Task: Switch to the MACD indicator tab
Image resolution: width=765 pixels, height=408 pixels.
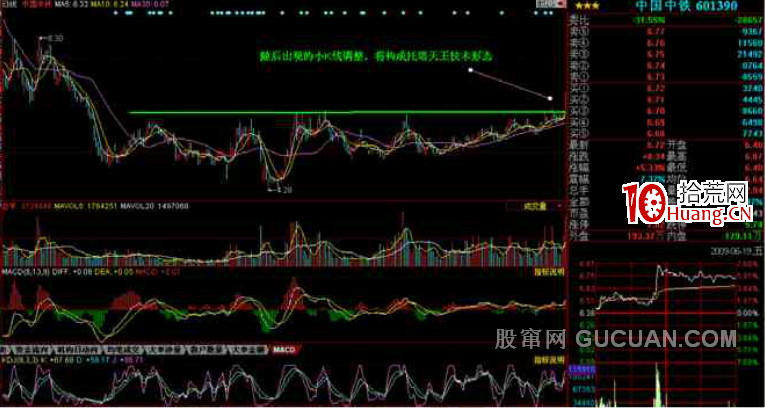Action: tap(283, 349)
